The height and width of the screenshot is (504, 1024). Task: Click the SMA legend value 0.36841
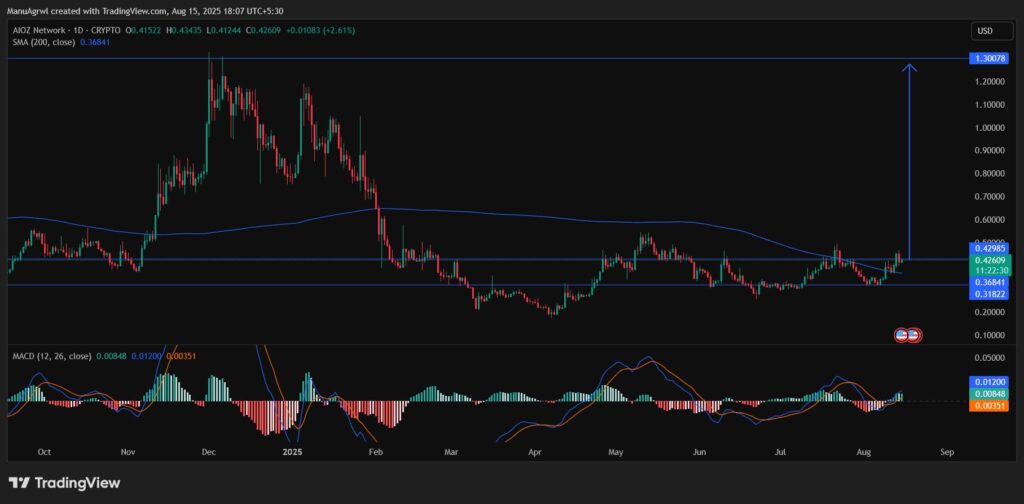tap(94, 42)
